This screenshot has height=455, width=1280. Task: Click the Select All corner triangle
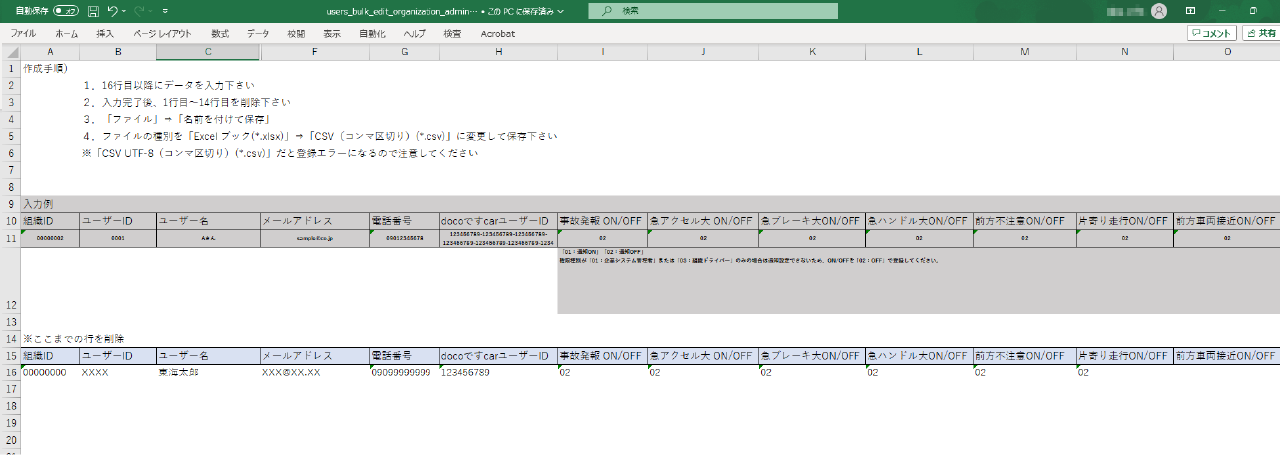tap(10, 52)
